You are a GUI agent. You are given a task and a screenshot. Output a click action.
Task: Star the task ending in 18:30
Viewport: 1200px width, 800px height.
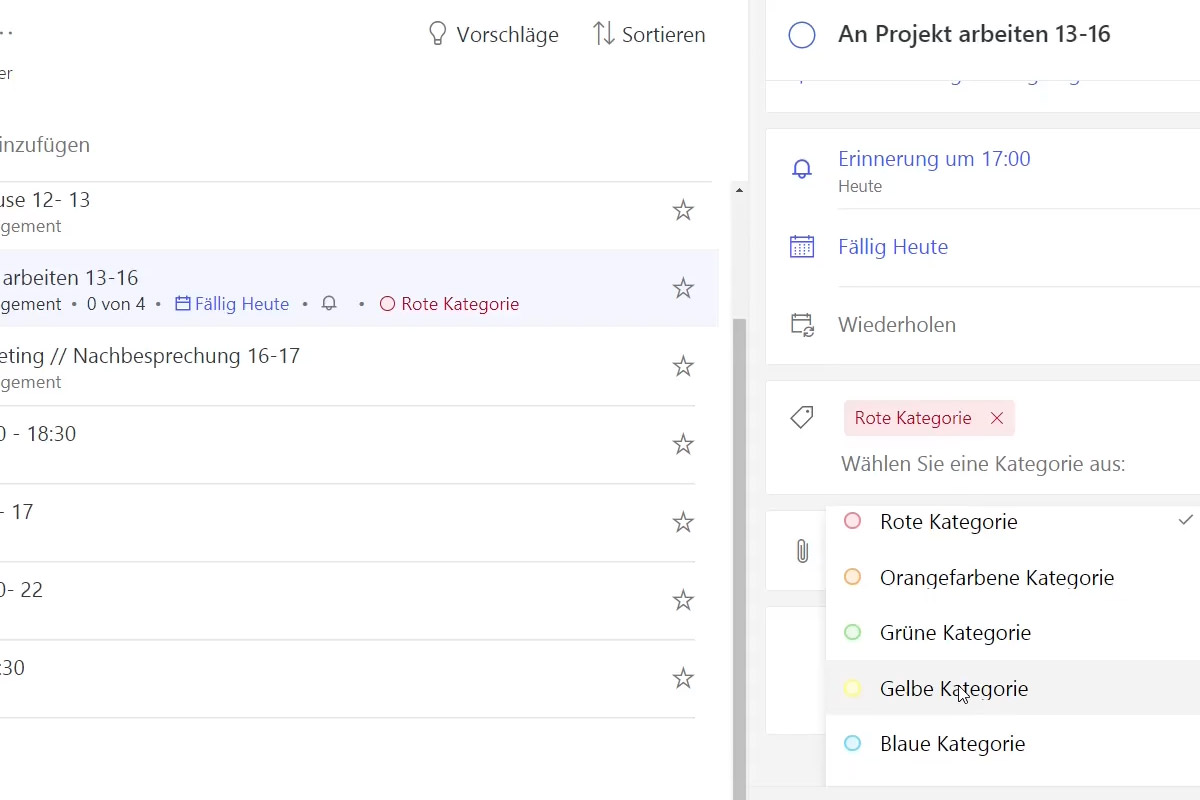[x=683, y=444]
